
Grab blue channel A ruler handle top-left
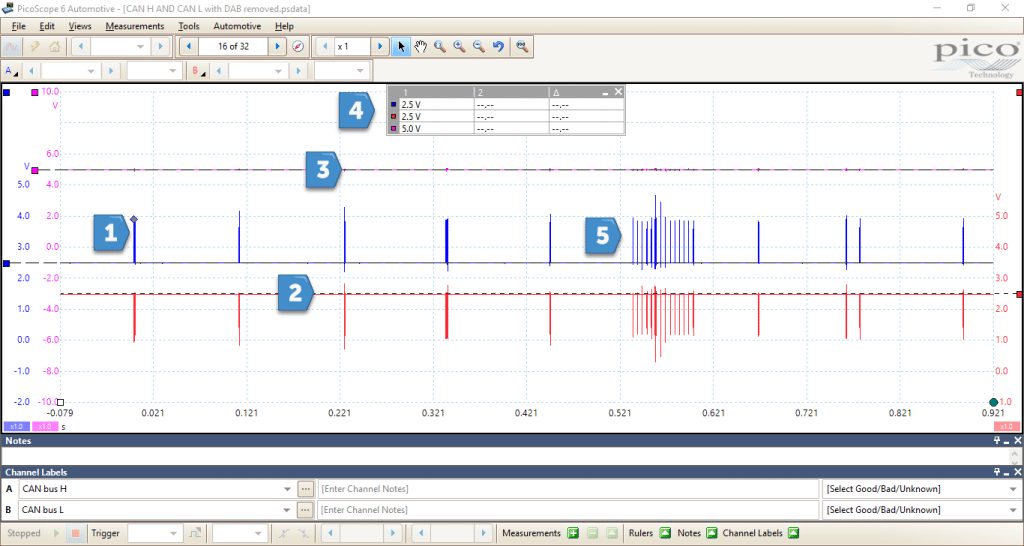click(x=7, y=93)
